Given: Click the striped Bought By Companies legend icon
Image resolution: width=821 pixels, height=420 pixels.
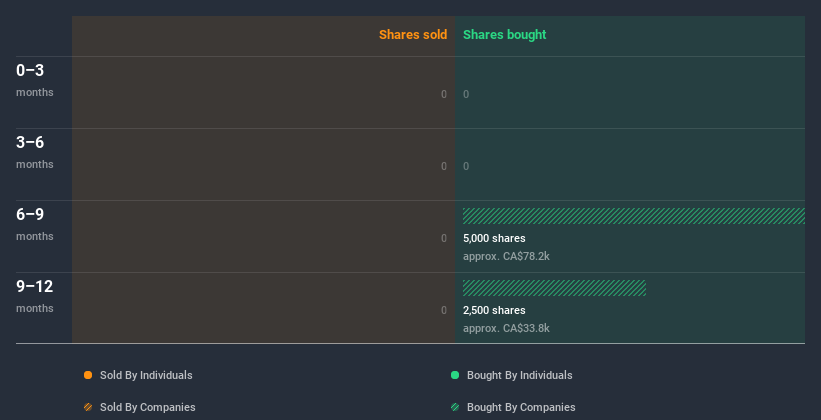Looking at the screenshot, I should click(455, 407).
